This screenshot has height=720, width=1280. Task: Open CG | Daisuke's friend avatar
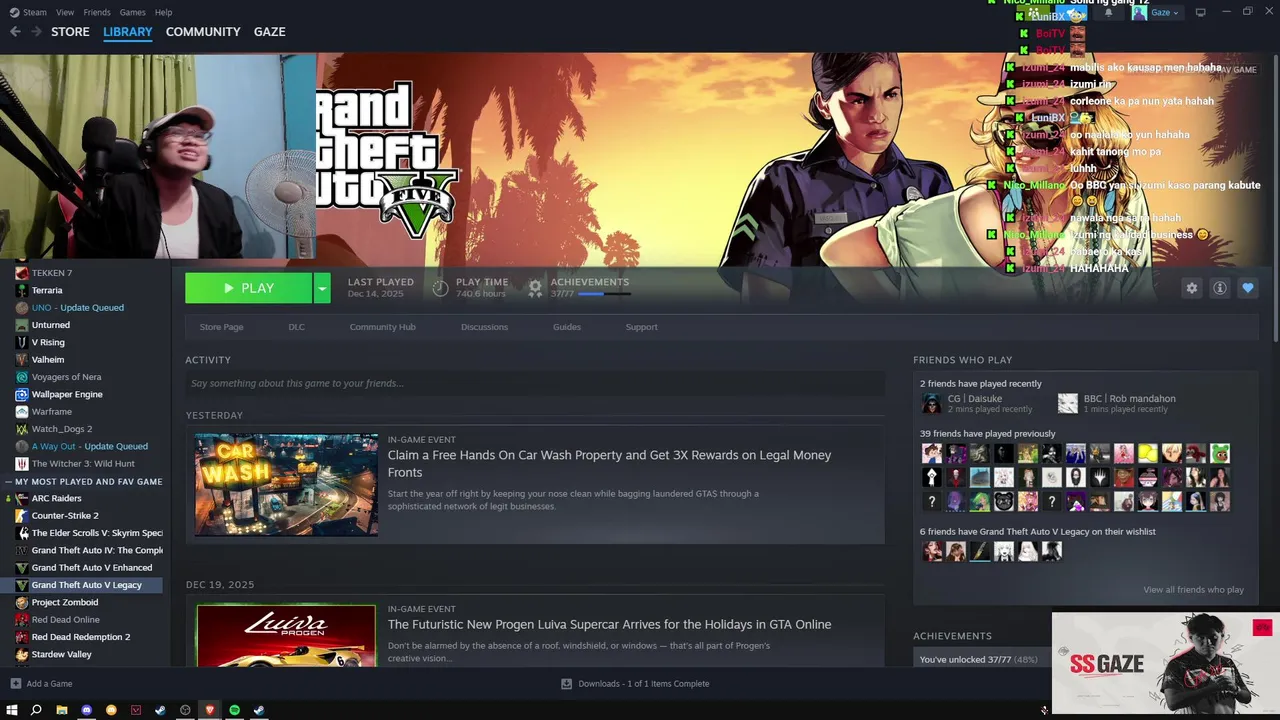tap(931, 403)
